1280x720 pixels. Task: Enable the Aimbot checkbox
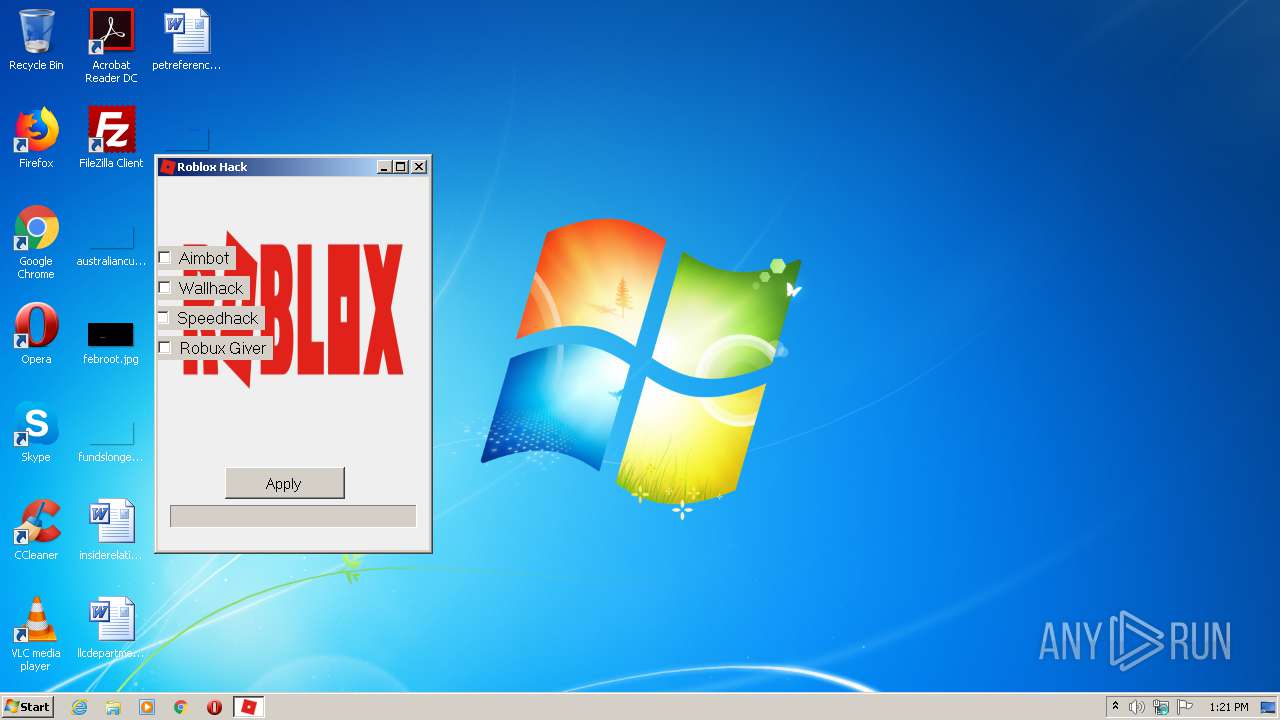pyautogui.click(x=165, y=258)
